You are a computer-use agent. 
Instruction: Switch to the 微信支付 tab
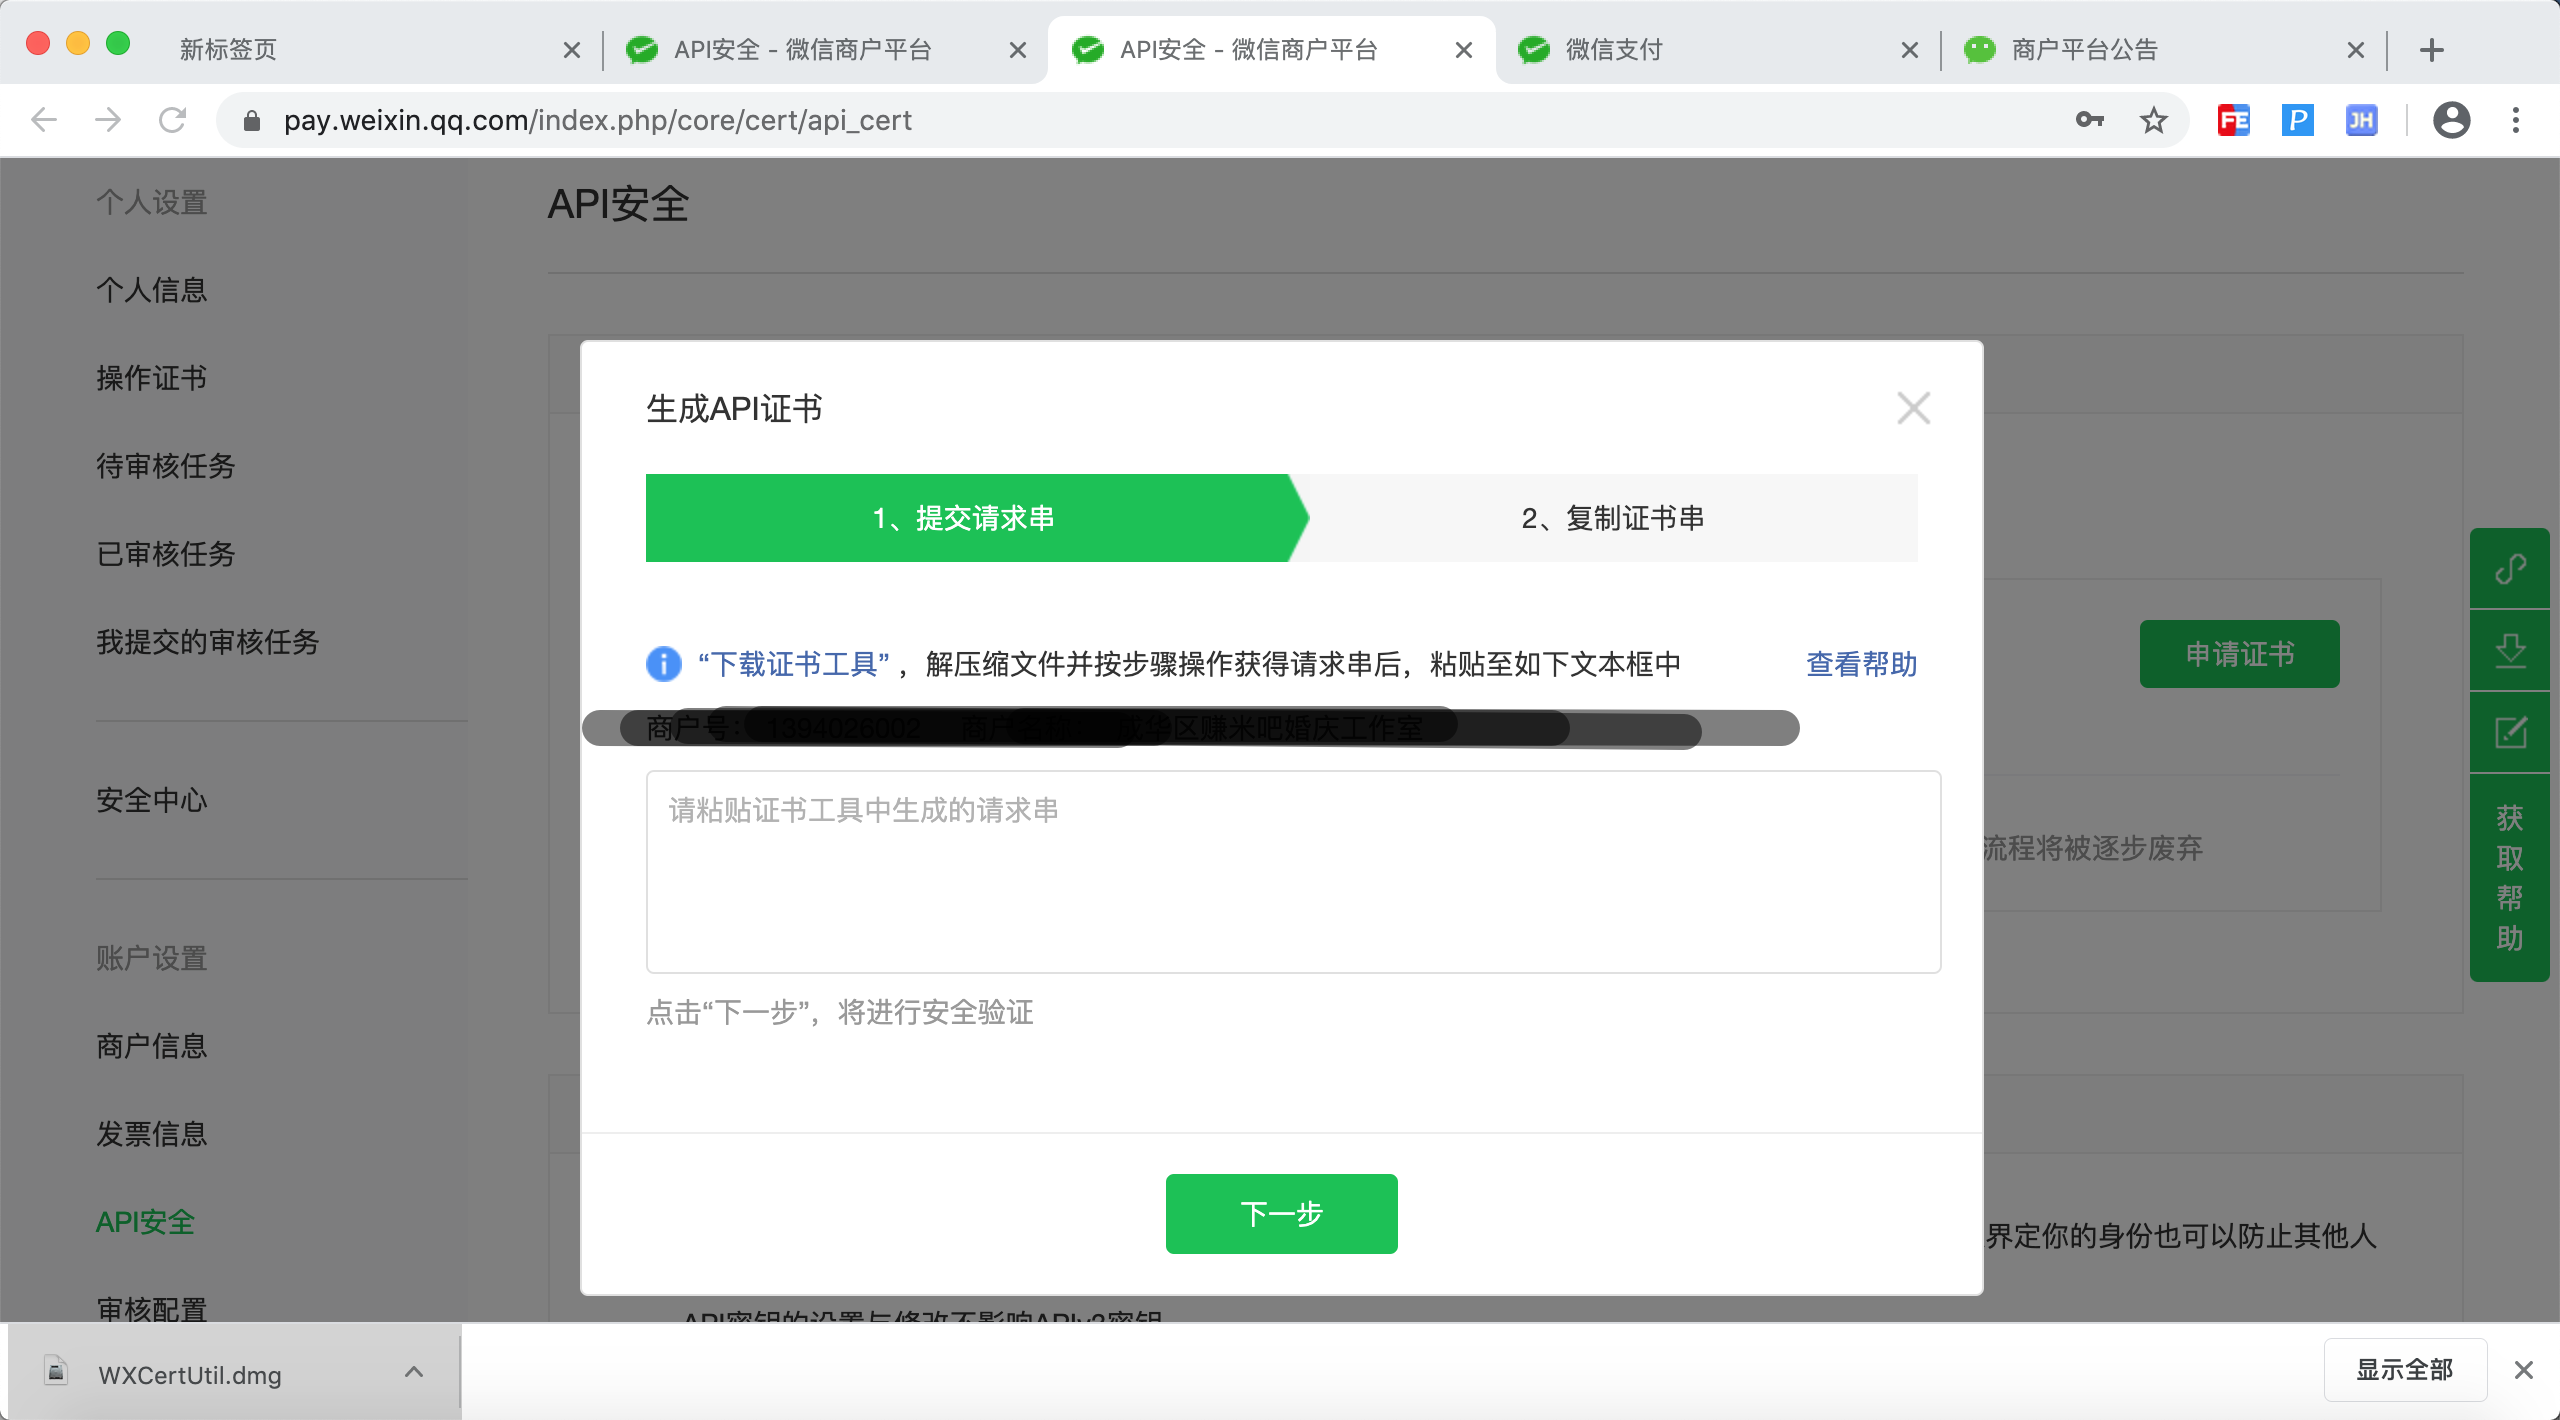(x=1614, y=50)
